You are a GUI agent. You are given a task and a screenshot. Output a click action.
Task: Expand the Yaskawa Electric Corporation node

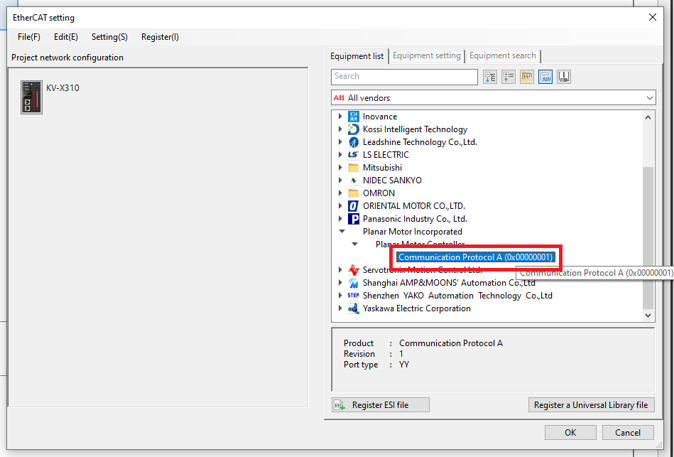click(x=340, y=309)
